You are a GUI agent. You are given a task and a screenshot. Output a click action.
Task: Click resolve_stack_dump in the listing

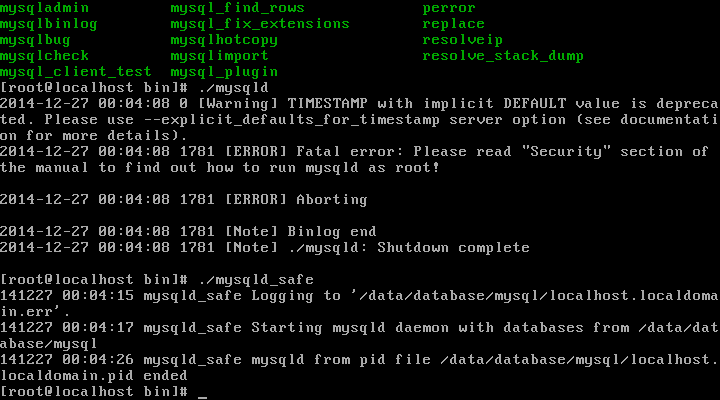[503, 56]
